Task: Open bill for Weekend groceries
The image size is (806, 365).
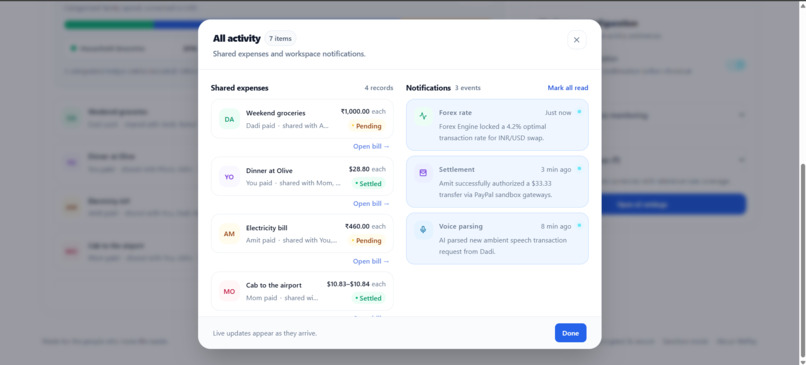Action: point(371,147)
